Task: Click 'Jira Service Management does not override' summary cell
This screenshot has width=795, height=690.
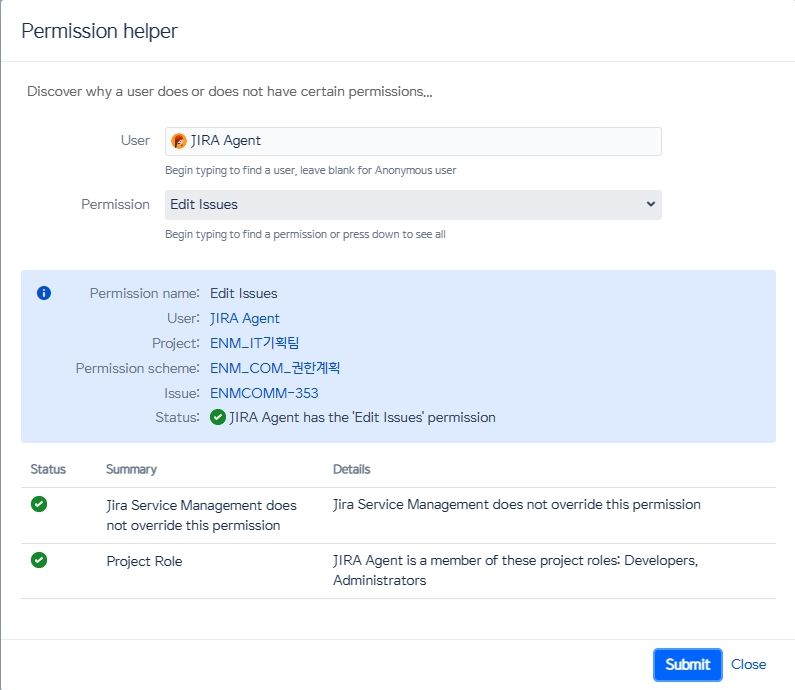Action: pos(201,515)
